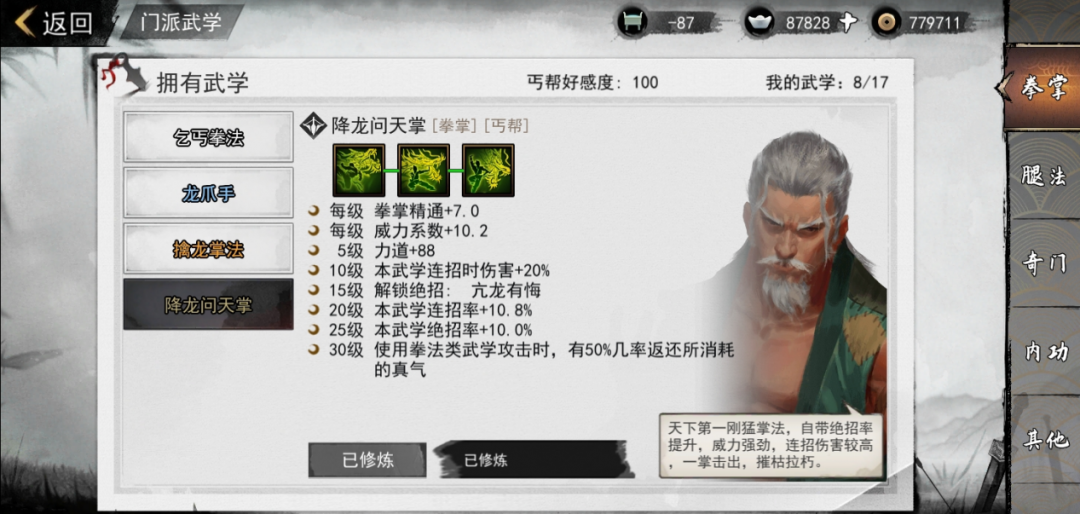1080x514 pixels.
Task: Tap the plus icon to add silver
Action: (848, 23)
